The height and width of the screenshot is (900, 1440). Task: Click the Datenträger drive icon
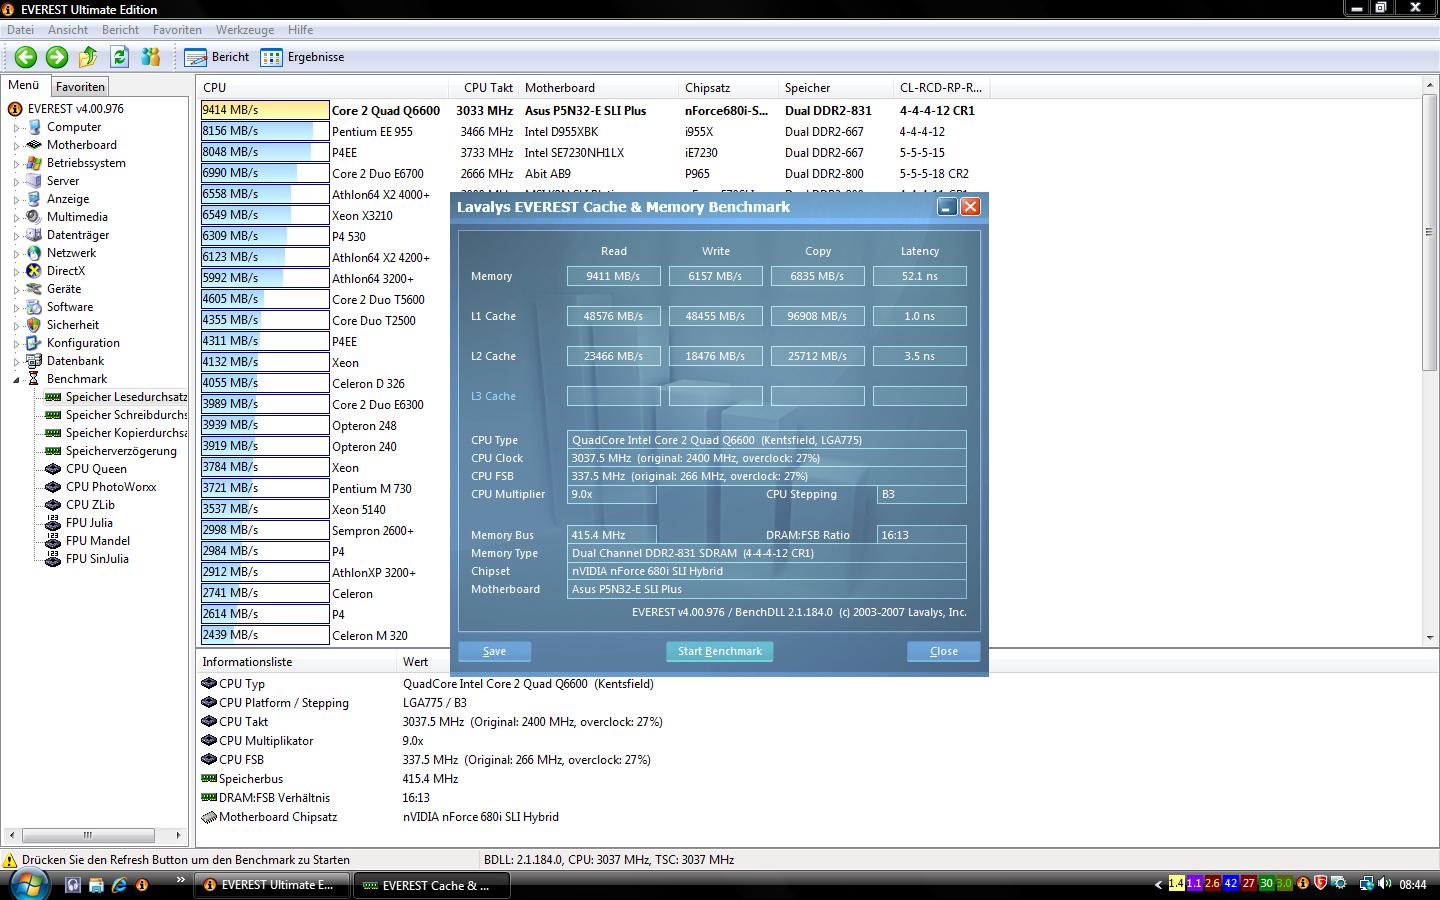pyautogui.click(x=34, y=235)
